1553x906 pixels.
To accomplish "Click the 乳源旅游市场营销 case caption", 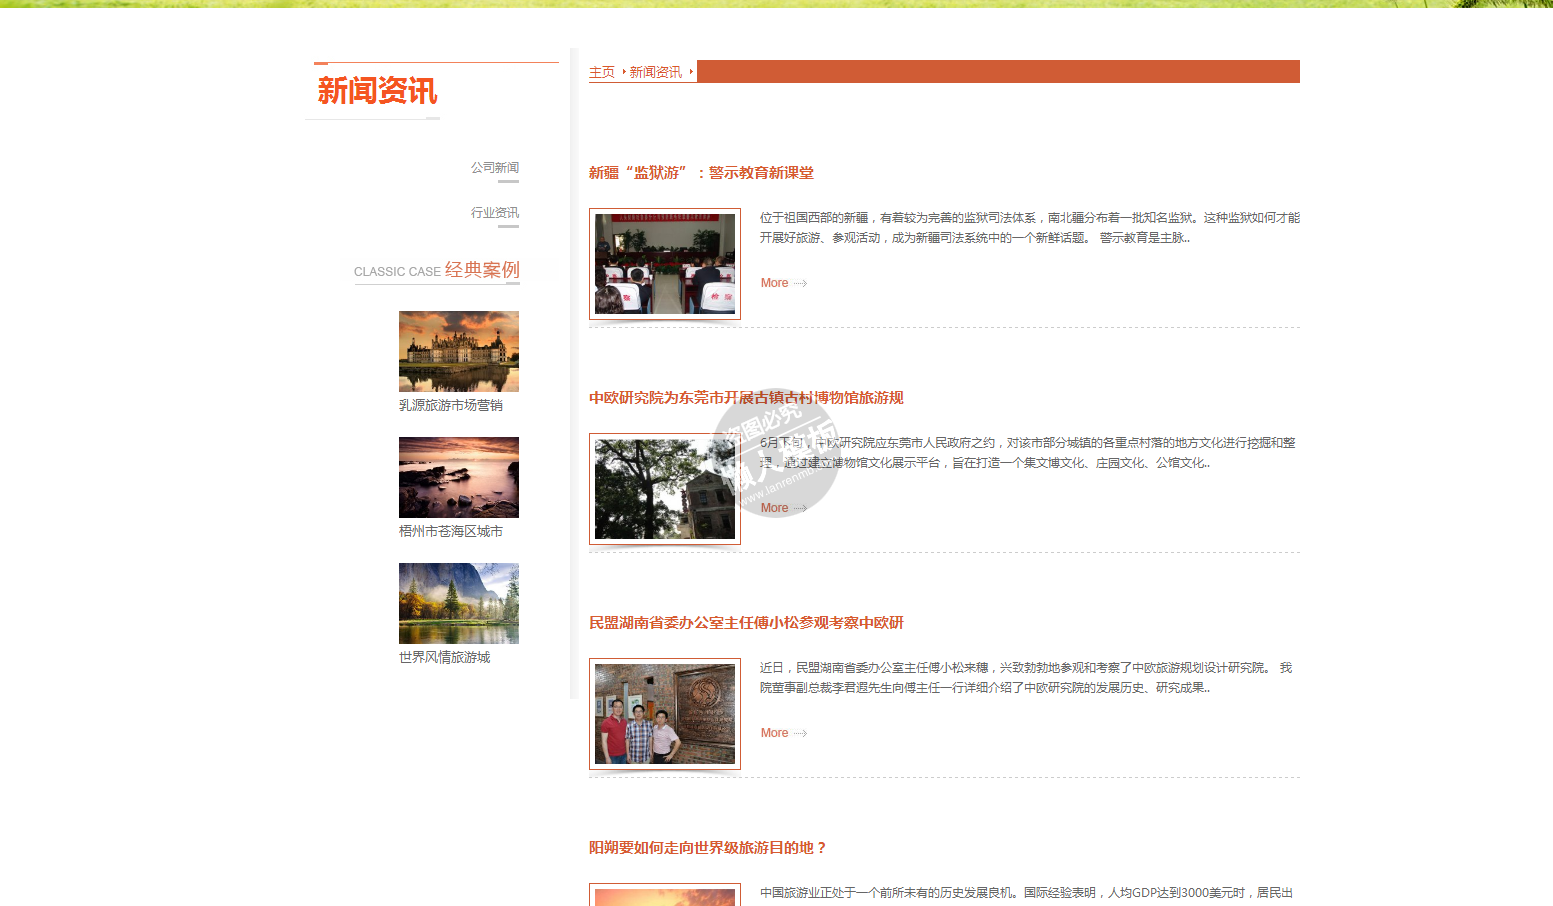I will pyautogui.click(x=450, y=405).
